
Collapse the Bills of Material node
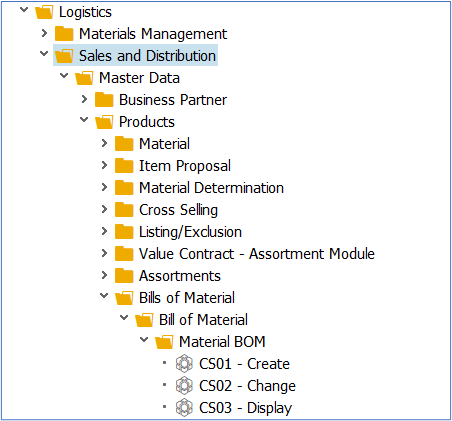(x=104, y=296)
